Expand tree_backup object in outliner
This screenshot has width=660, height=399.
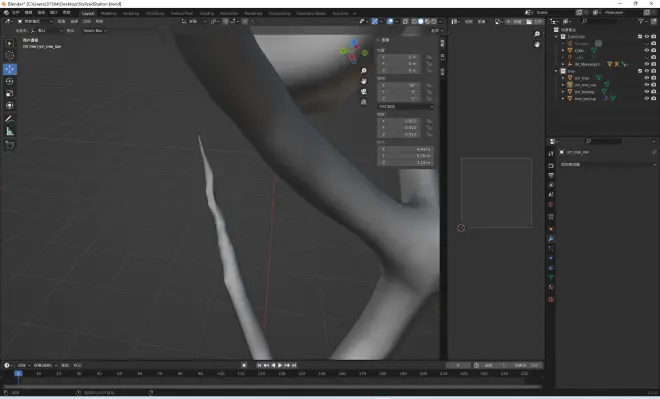563,98
